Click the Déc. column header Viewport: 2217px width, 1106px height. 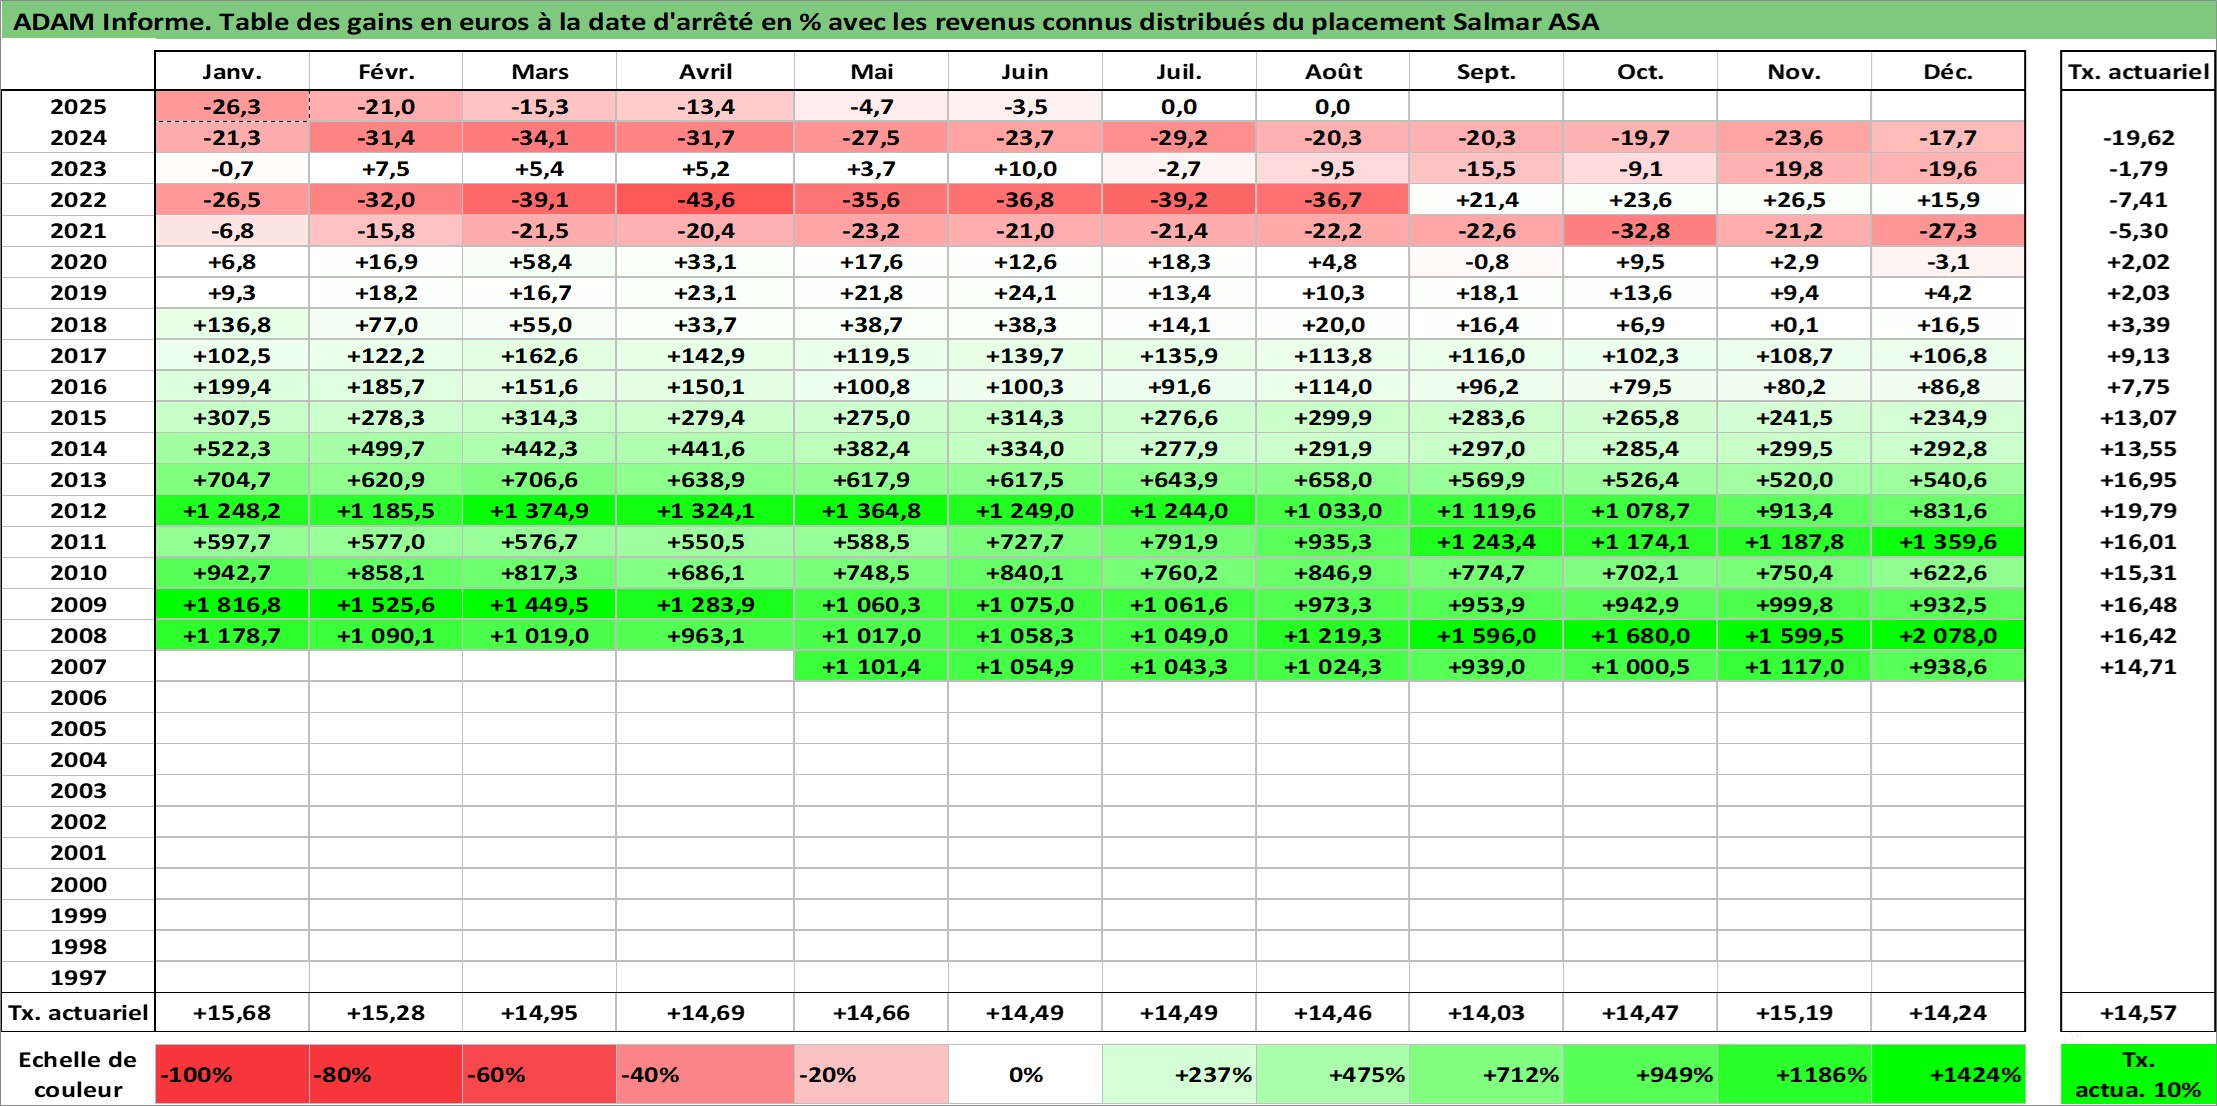coord(1948,72)
